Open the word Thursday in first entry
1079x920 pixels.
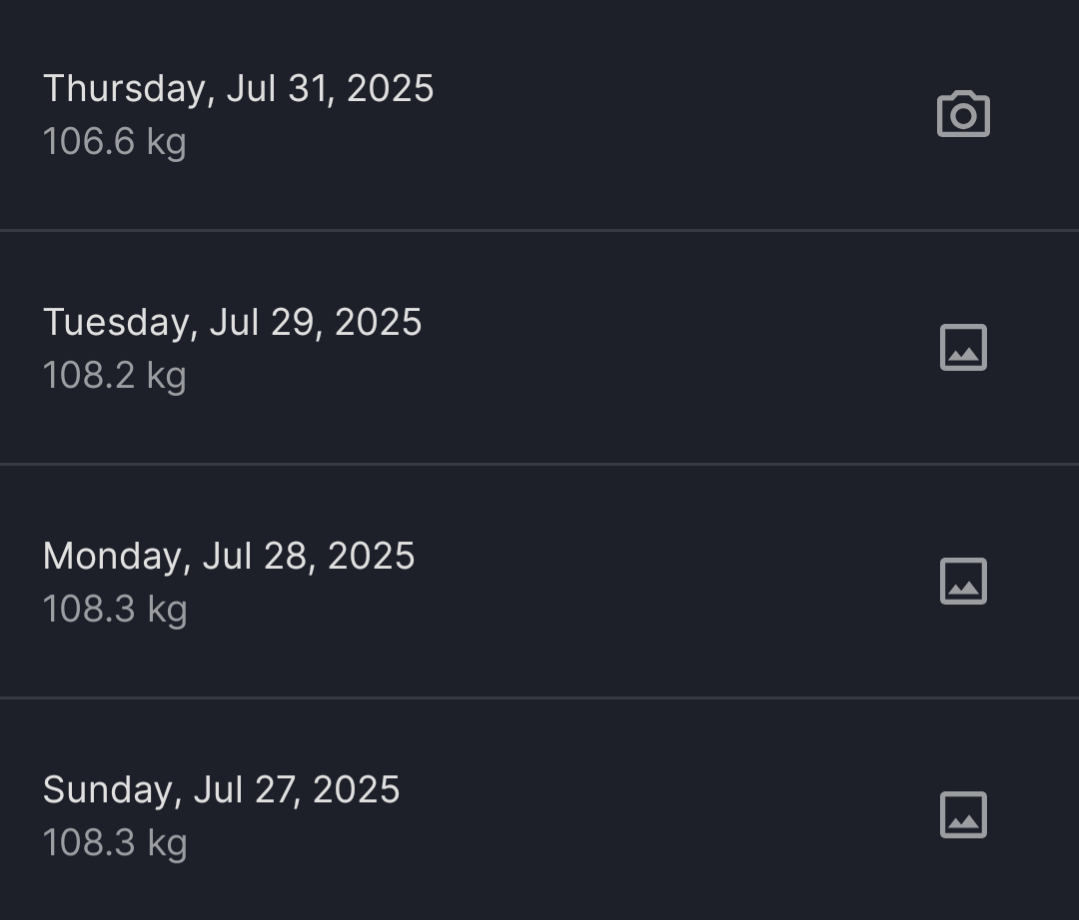coord(125,89)
